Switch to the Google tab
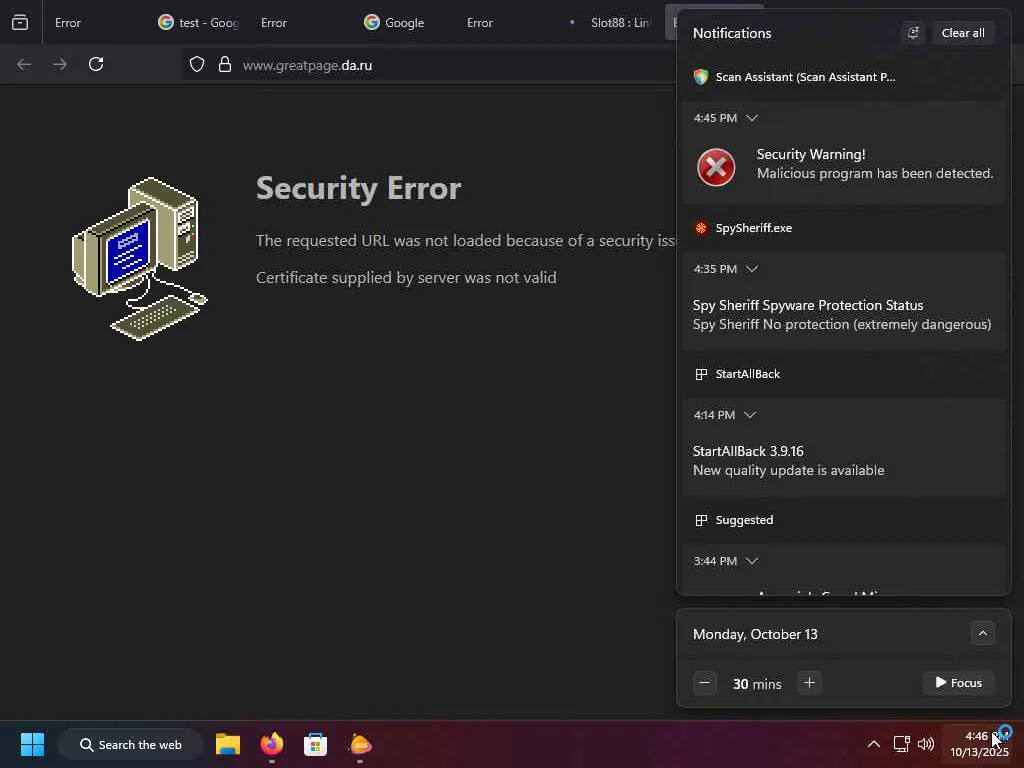The image size is (1024, 768). point(405,23)
